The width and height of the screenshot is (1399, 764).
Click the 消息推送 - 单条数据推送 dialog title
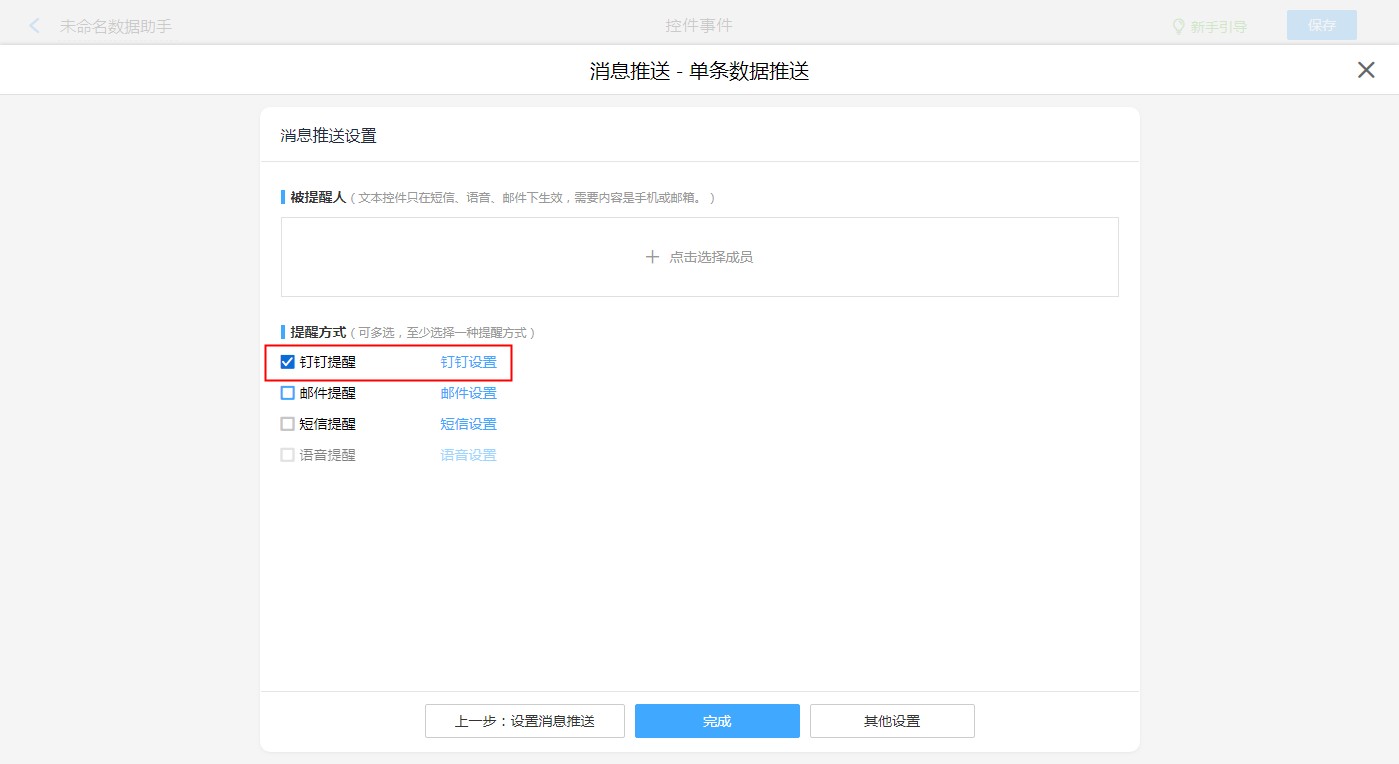tap(699, 71)
